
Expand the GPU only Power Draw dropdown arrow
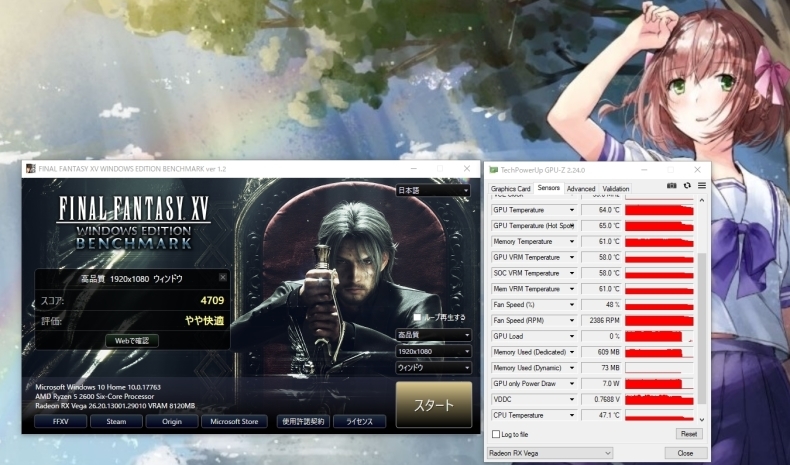point(572,384)
